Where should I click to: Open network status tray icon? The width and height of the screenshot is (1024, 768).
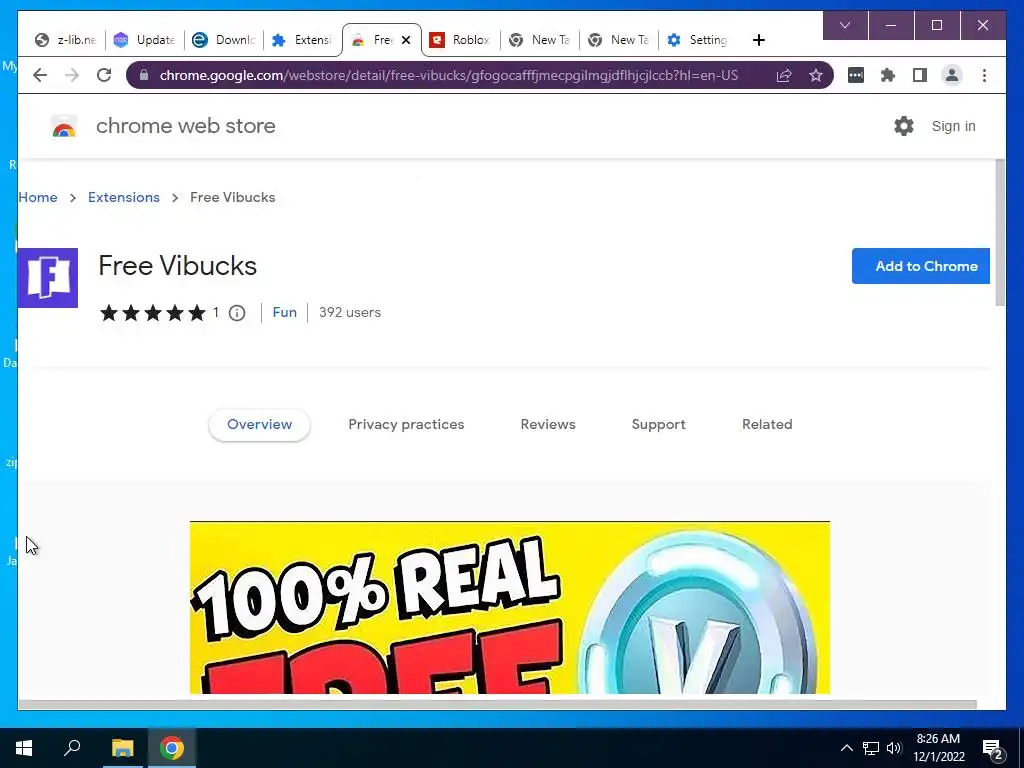[871, 748]
